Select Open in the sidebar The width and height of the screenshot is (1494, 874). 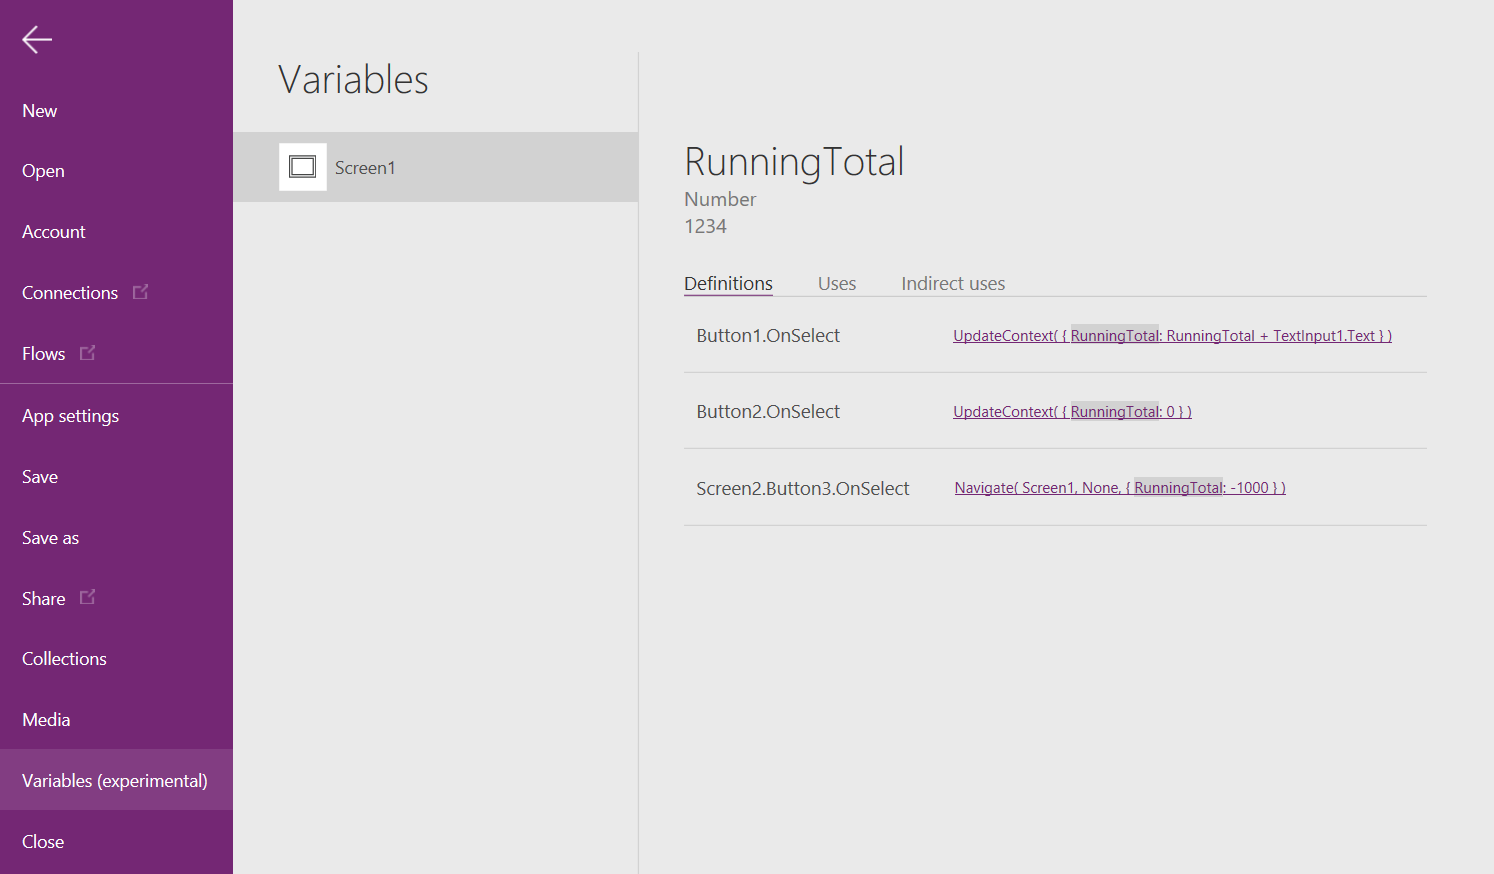pyautogui.click(x=43, y=171)
